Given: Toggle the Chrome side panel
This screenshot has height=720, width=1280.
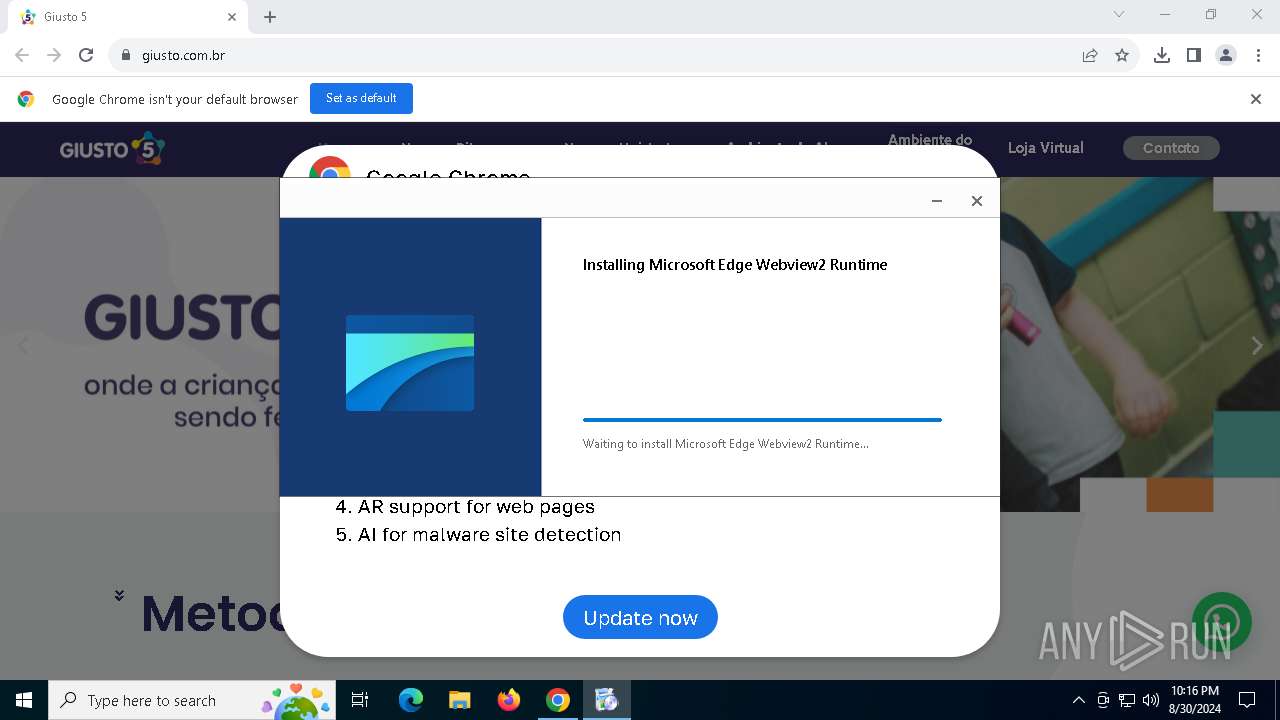Looking at the screenshot, I should pyautogui.click(x=1194, y=55).
